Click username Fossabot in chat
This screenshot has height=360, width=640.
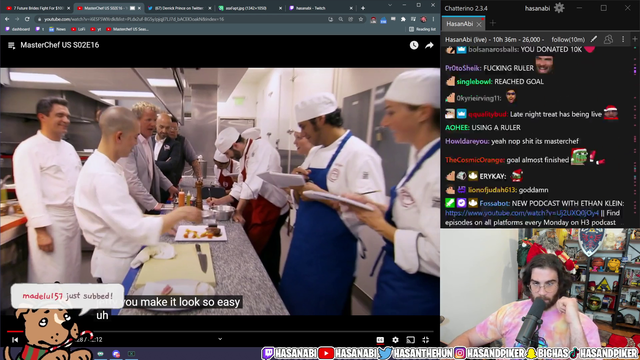tap(494, 203)
